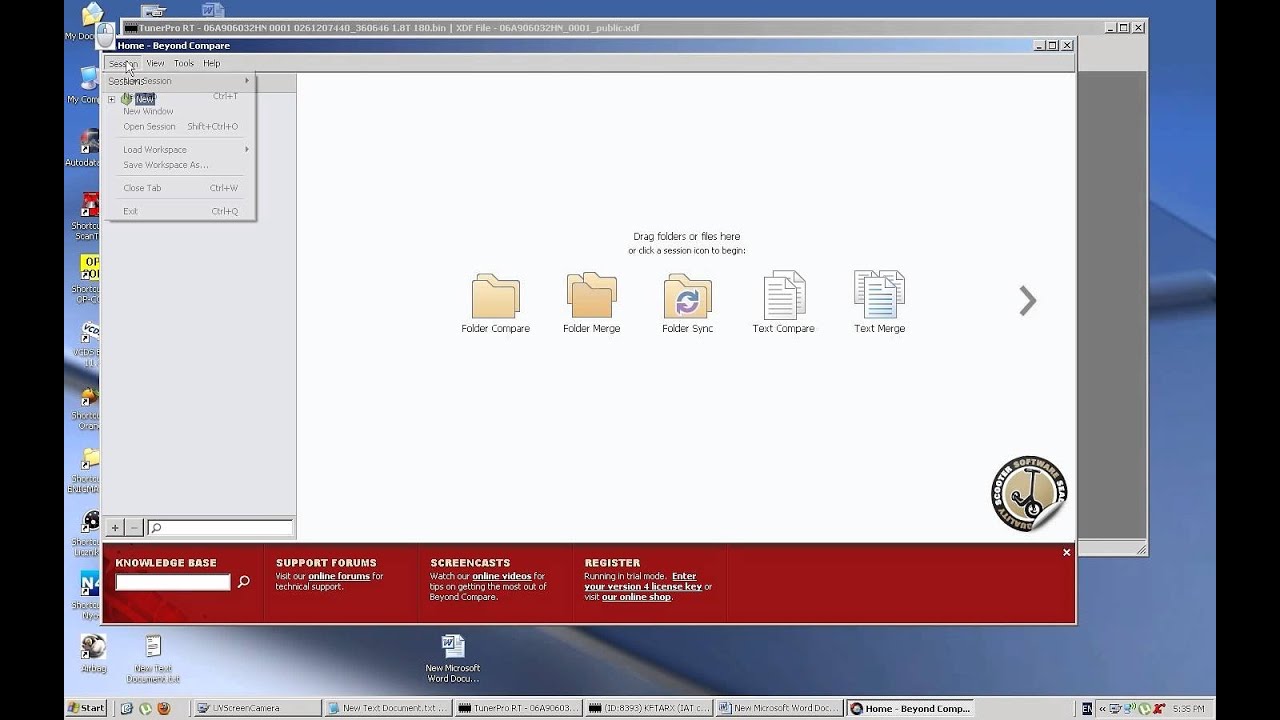Launch the Folder Sync session icon
The image size is (1280, 720).
[687, 302]
